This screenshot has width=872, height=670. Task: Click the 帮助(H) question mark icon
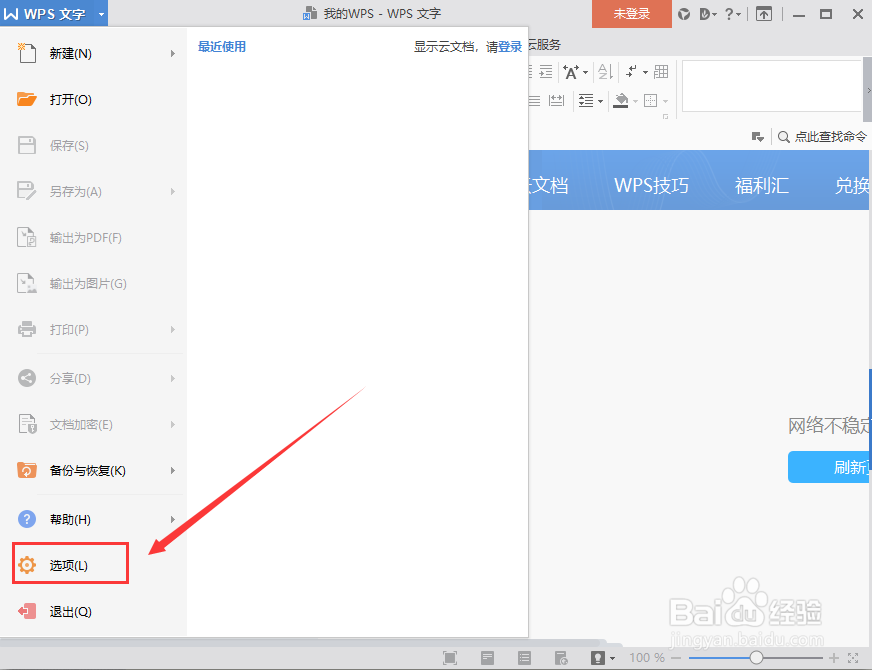point(27,519)
